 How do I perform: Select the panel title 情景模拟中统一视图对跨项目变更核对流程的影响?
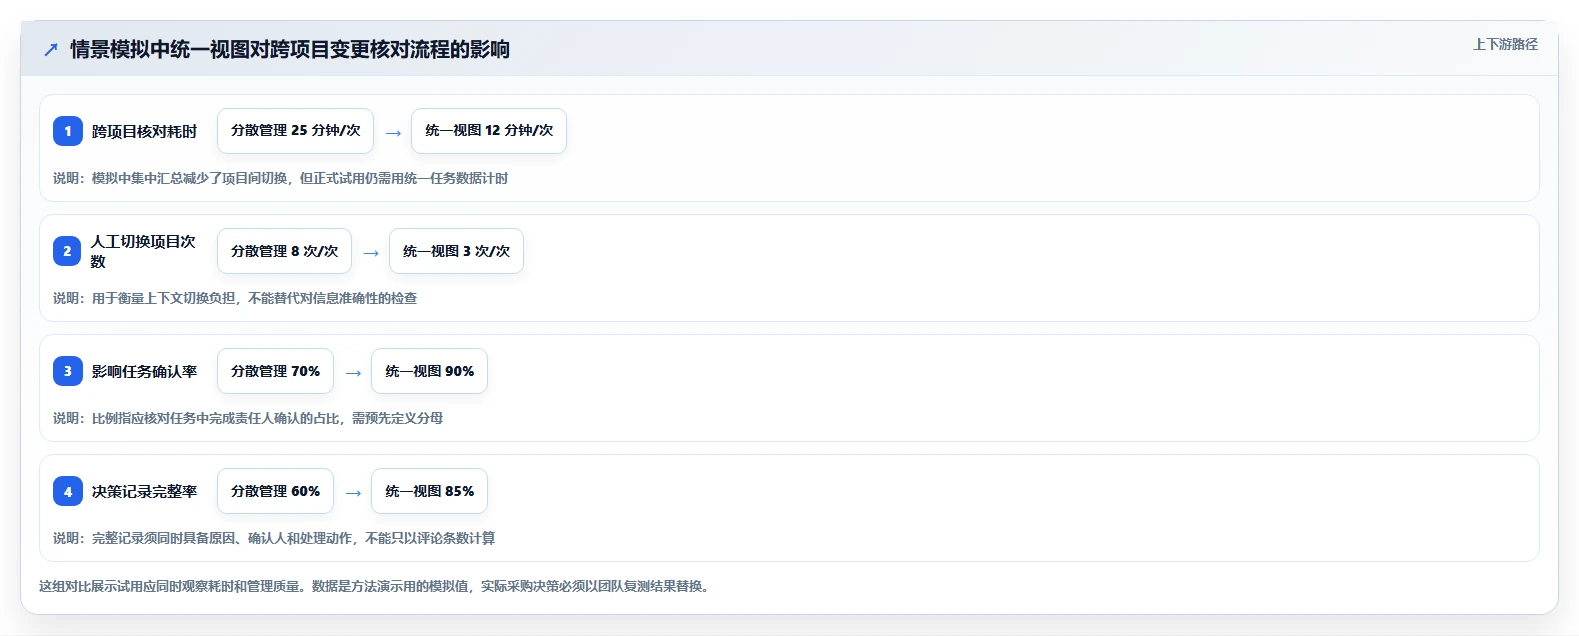point(290,49)
